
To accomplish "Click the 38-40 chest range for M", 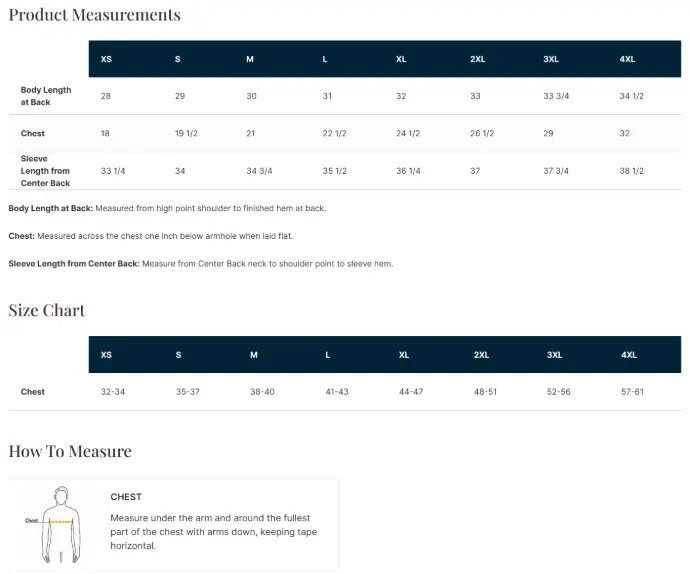I will tap(262, 392).
